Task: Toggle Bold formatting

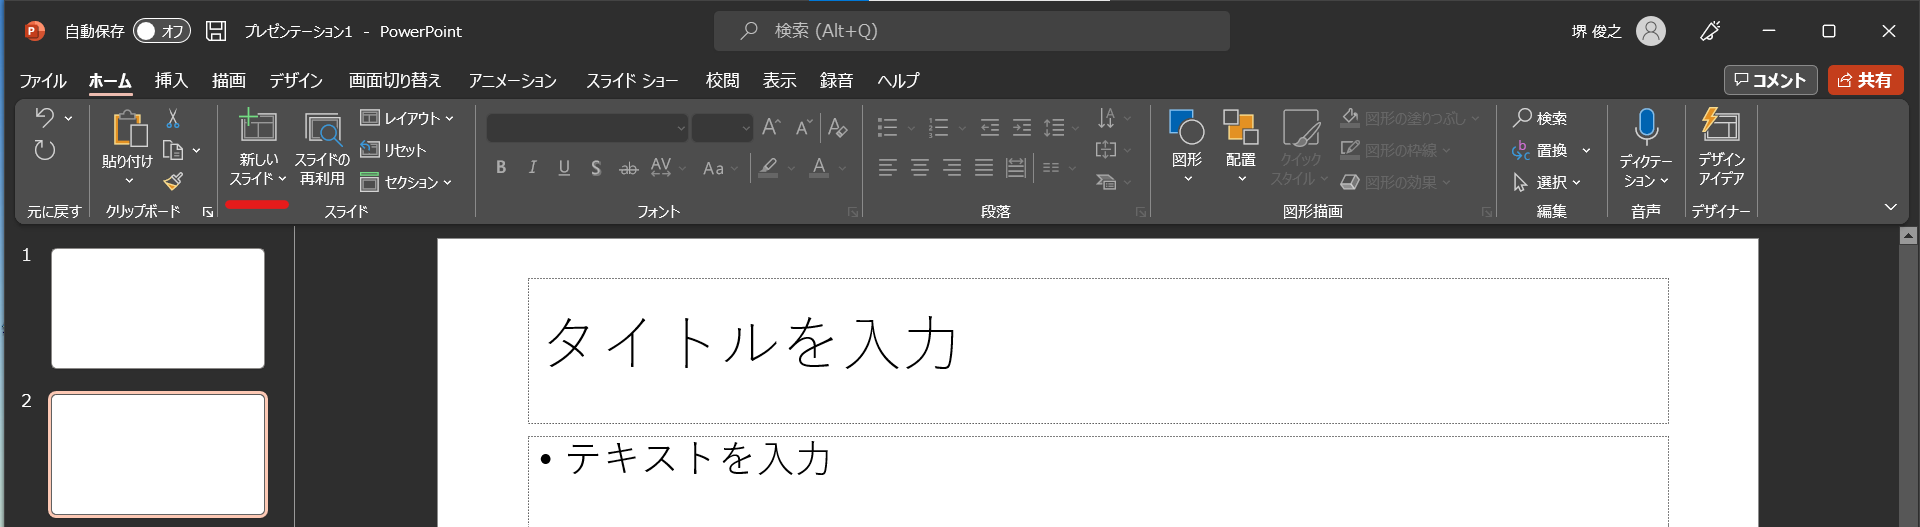Action: pyautogui.click(x=501, y=168)
